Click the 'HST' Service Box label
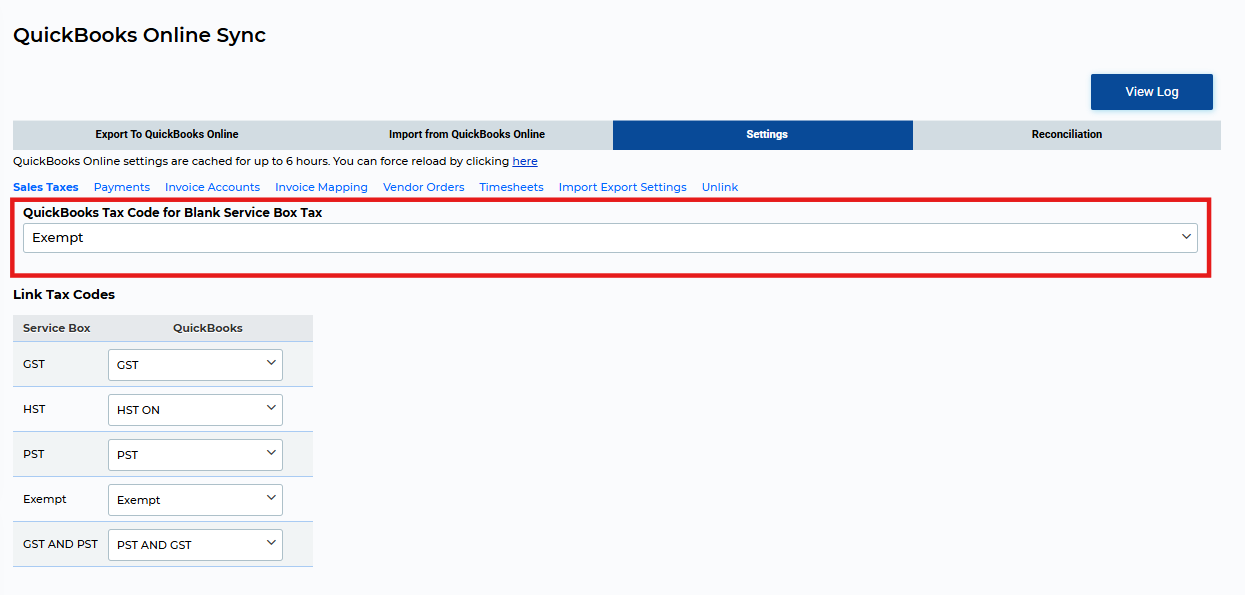This screenshot has height=595, width=1245. (x=34, y=409)
